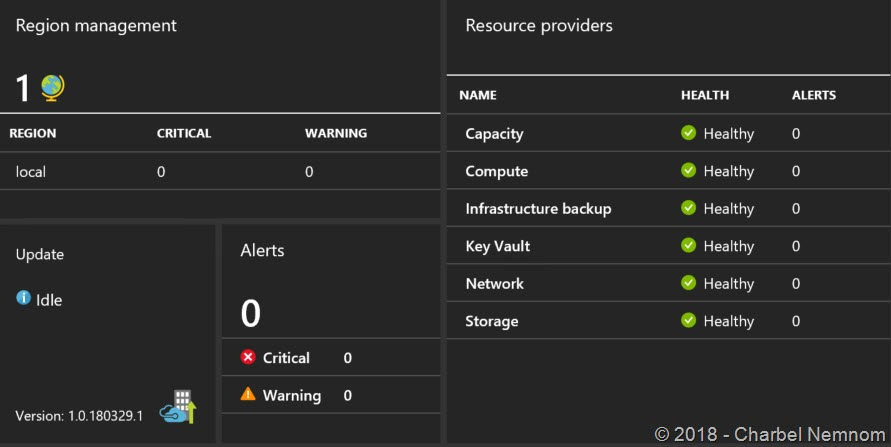Click Version: 1.0.180329.1 text
Screen dimensions: 891x447
coord(79,416)
